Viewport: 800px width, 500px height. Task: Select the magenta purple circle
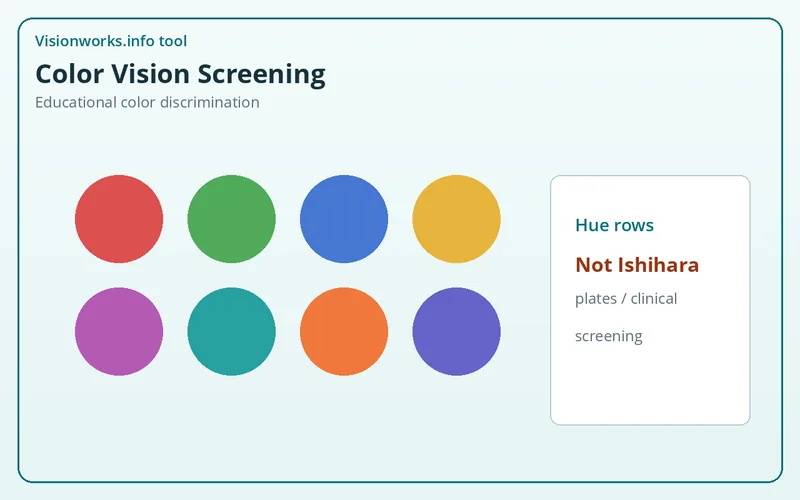pos(119,331)
